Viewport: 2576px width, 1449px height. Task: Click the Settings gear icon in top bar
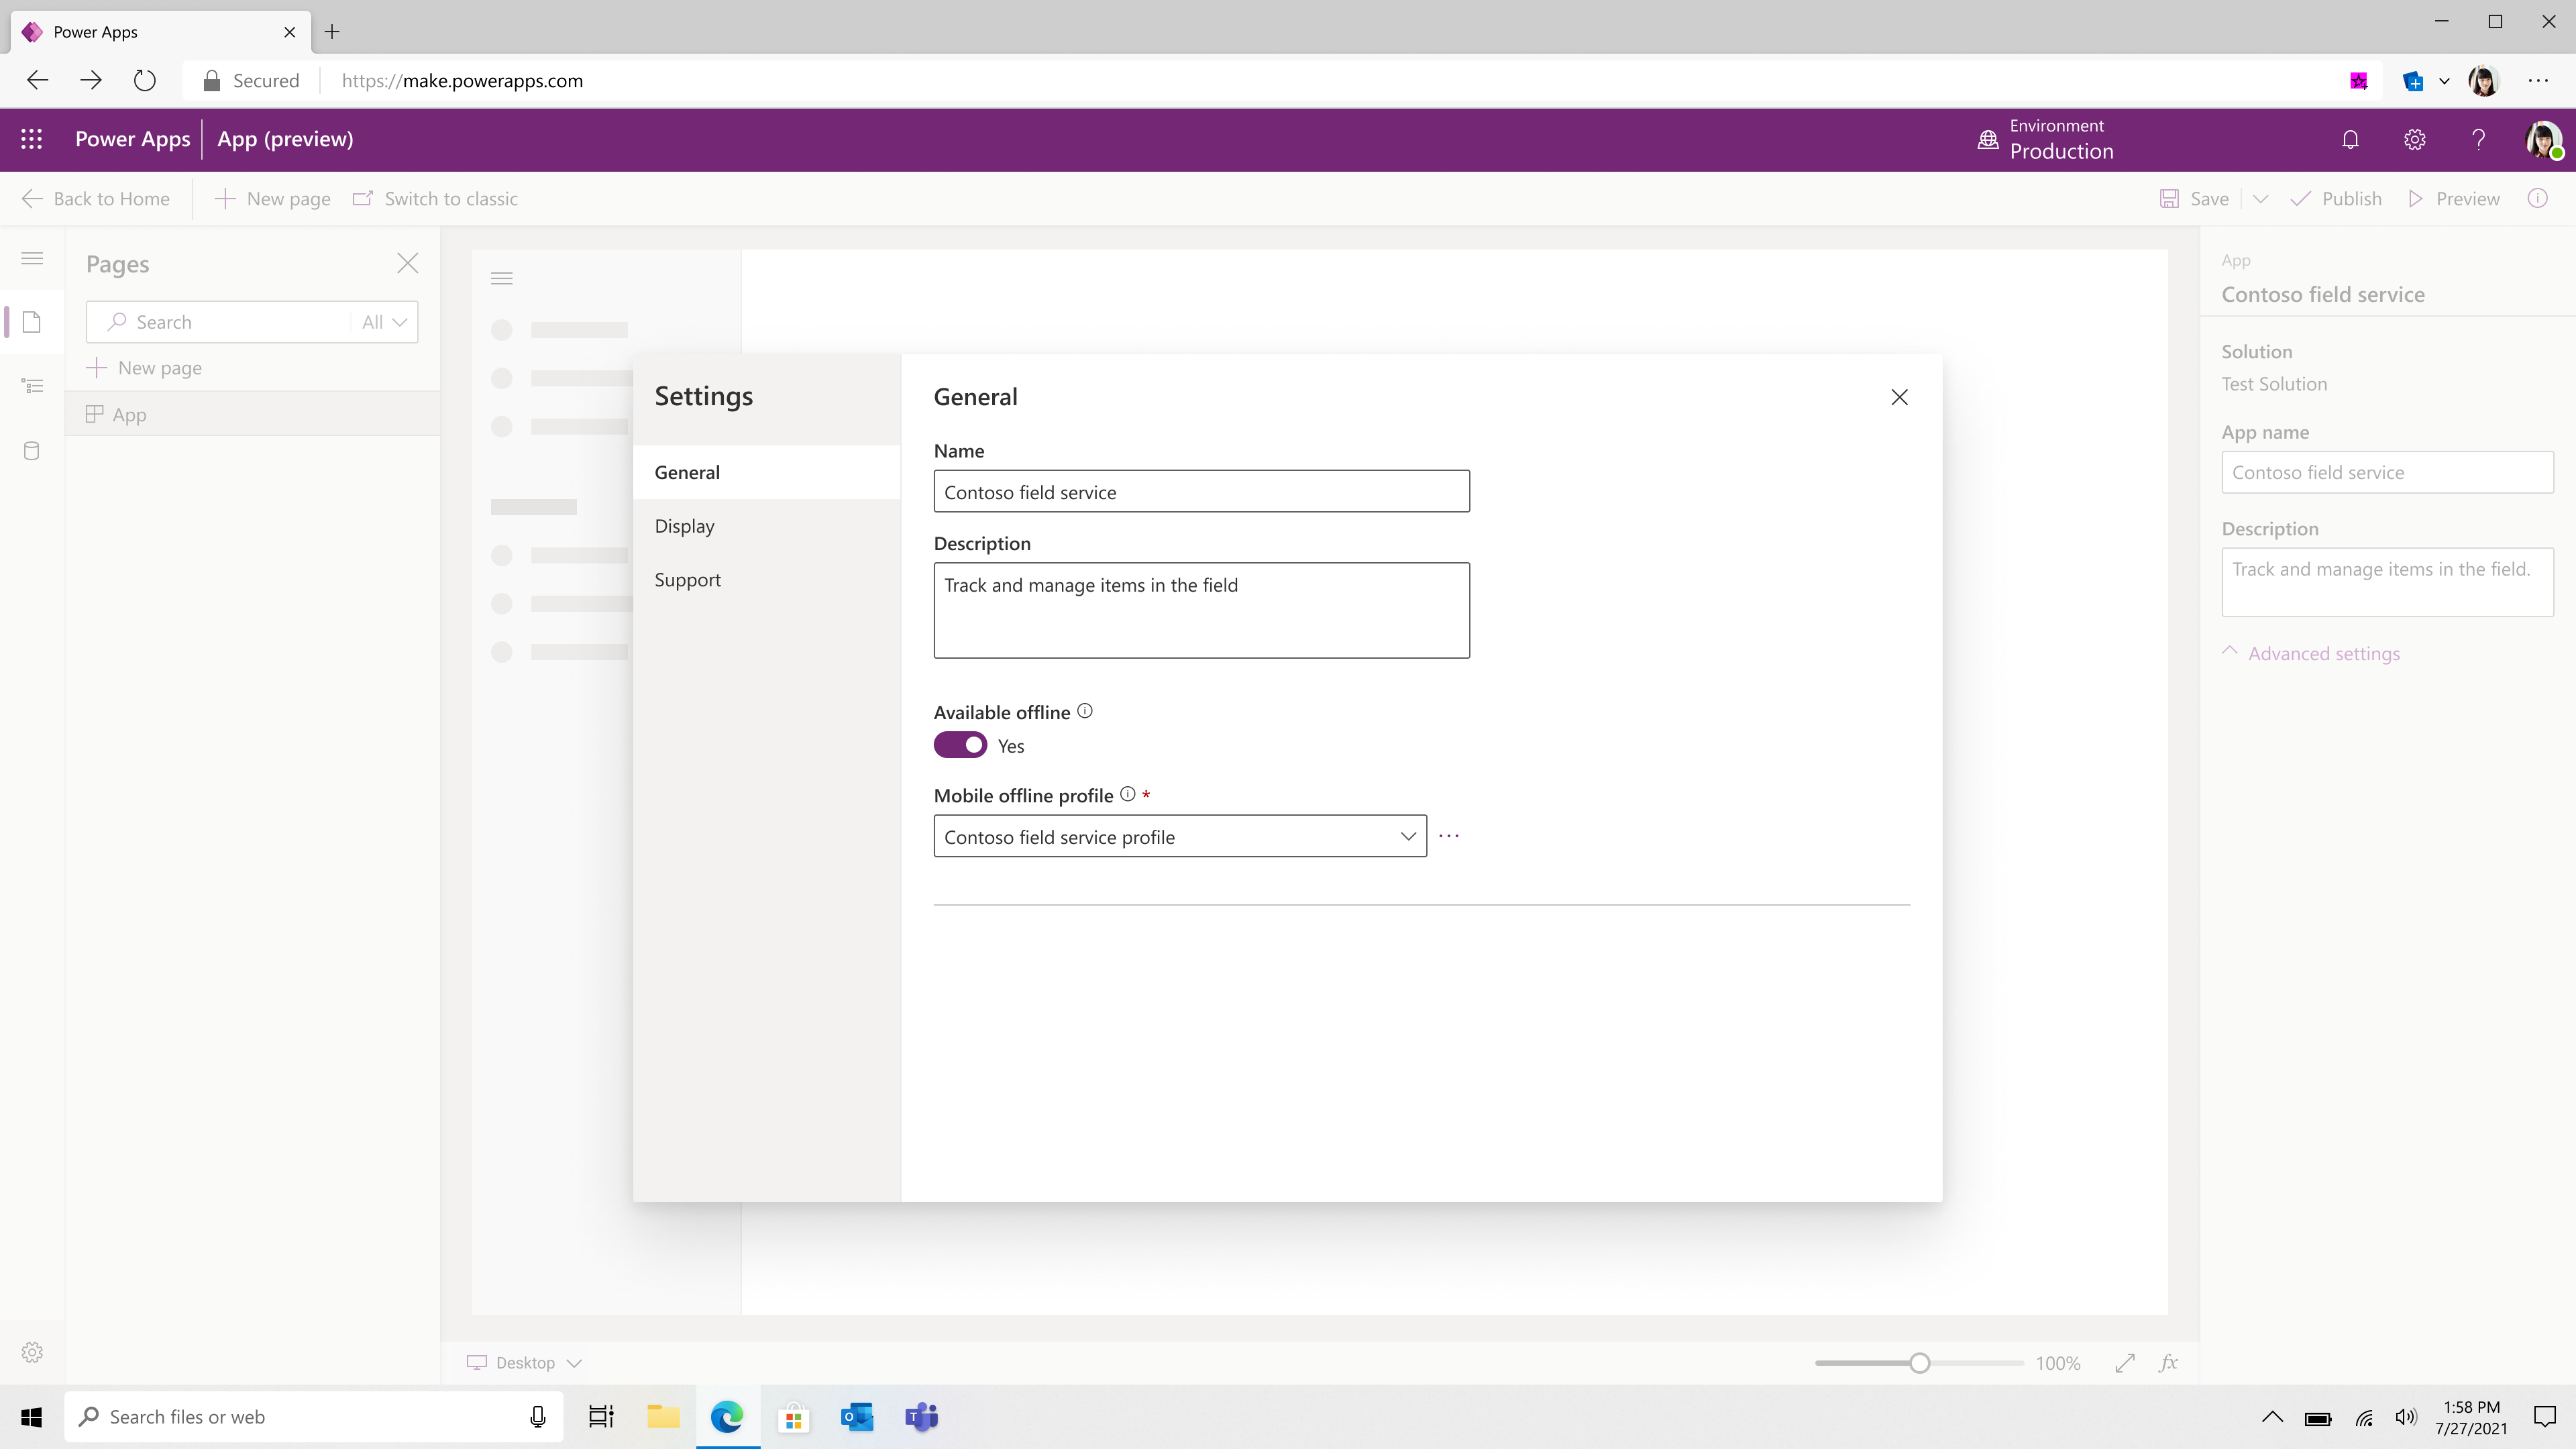2415,138
